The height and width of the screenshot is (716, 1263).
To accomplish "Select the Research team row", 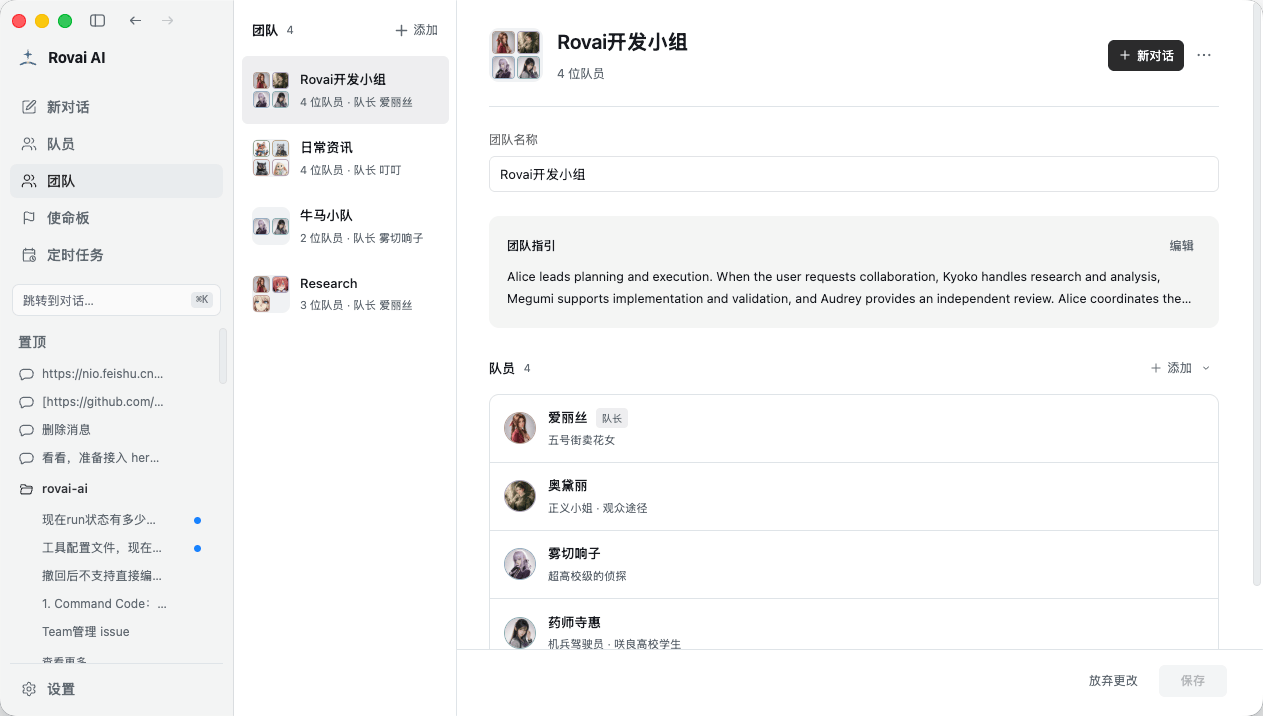I will [345, 294].
